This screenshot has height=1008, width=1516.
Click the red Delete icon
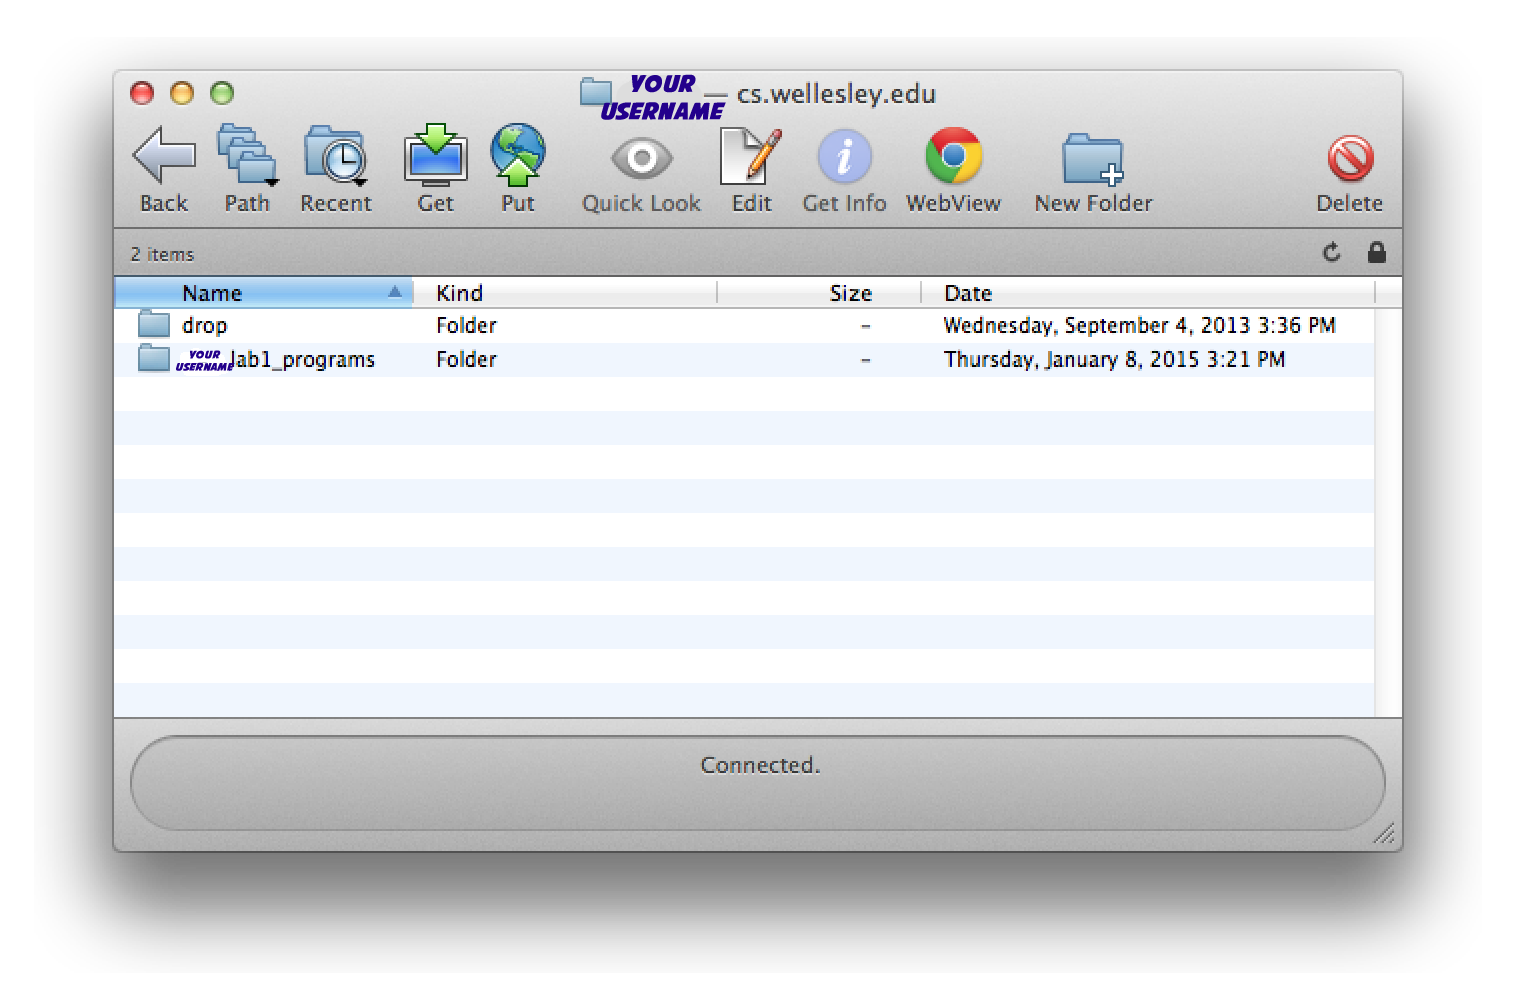coord(1349,158)
